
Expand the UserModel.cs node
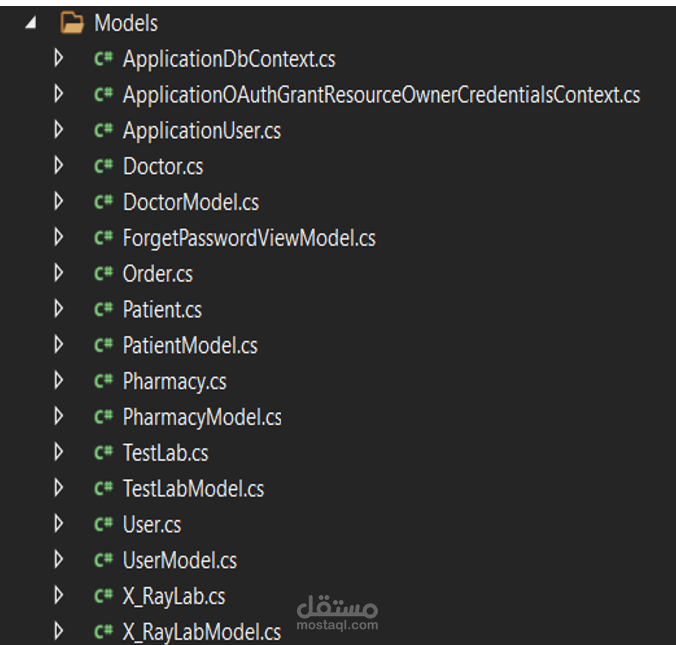coord(58,560)
